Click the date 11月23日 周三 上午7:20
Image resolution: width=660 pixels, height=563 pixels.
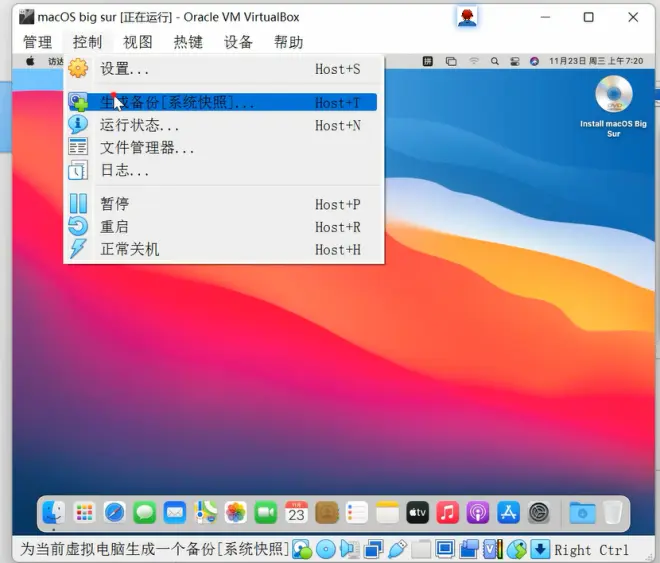[596, 61]
